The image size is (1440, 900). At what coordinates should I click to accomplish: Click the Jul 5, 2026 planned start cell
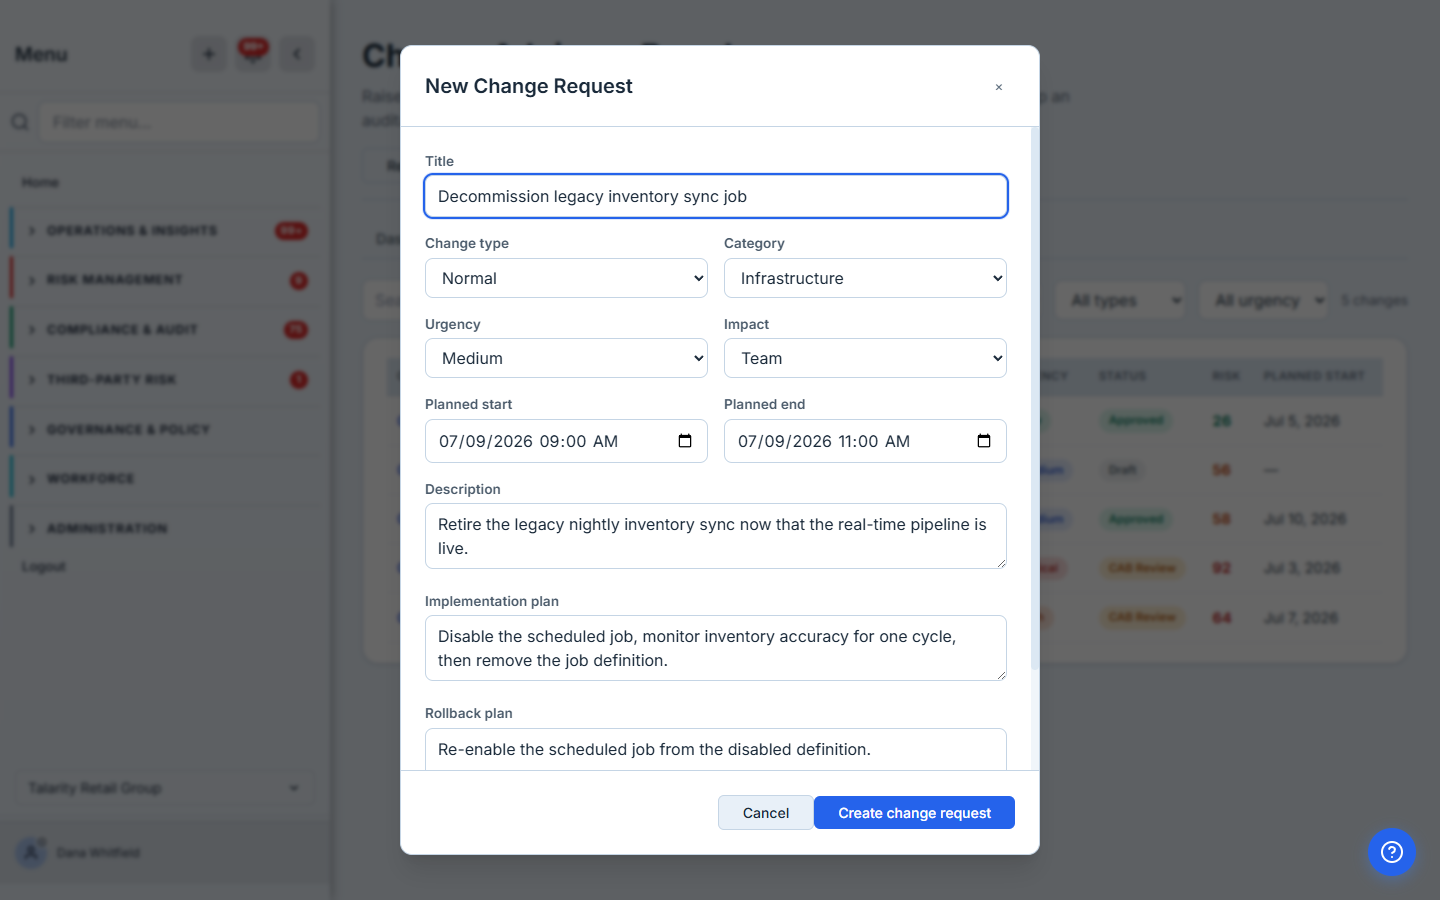[x=1301, y=421]
